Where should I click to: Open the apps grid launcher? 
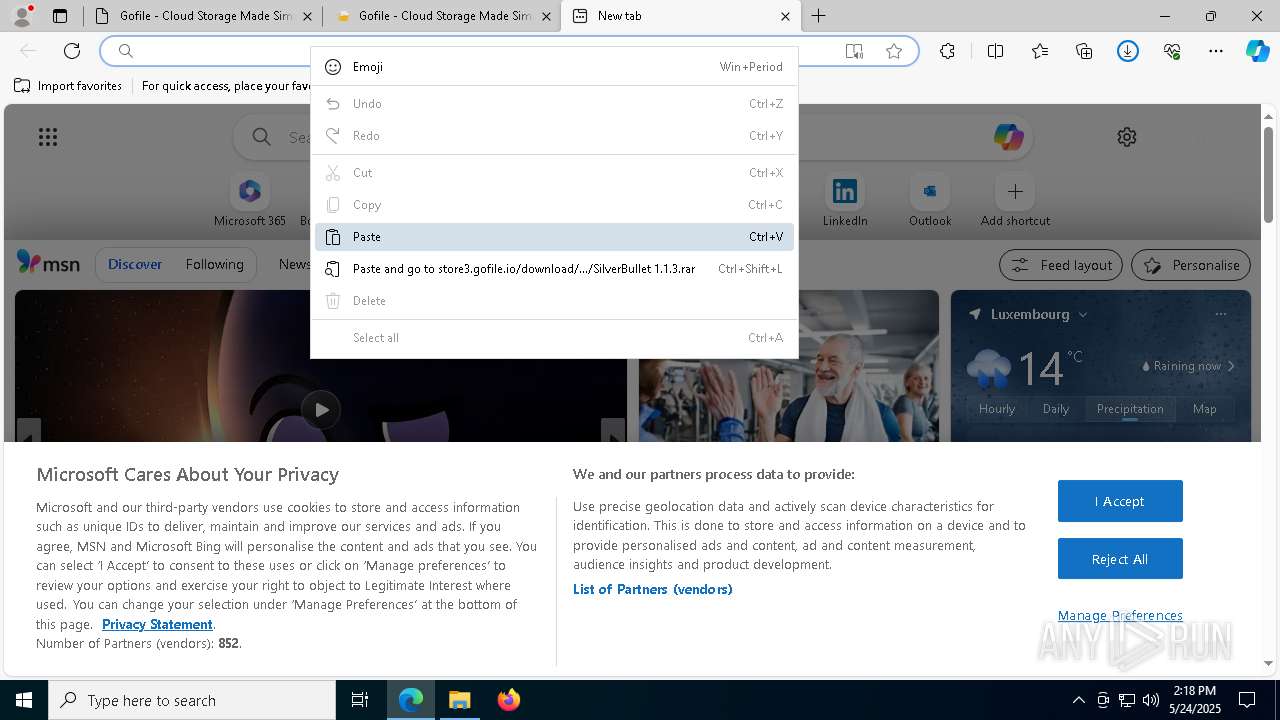(48, 137)
